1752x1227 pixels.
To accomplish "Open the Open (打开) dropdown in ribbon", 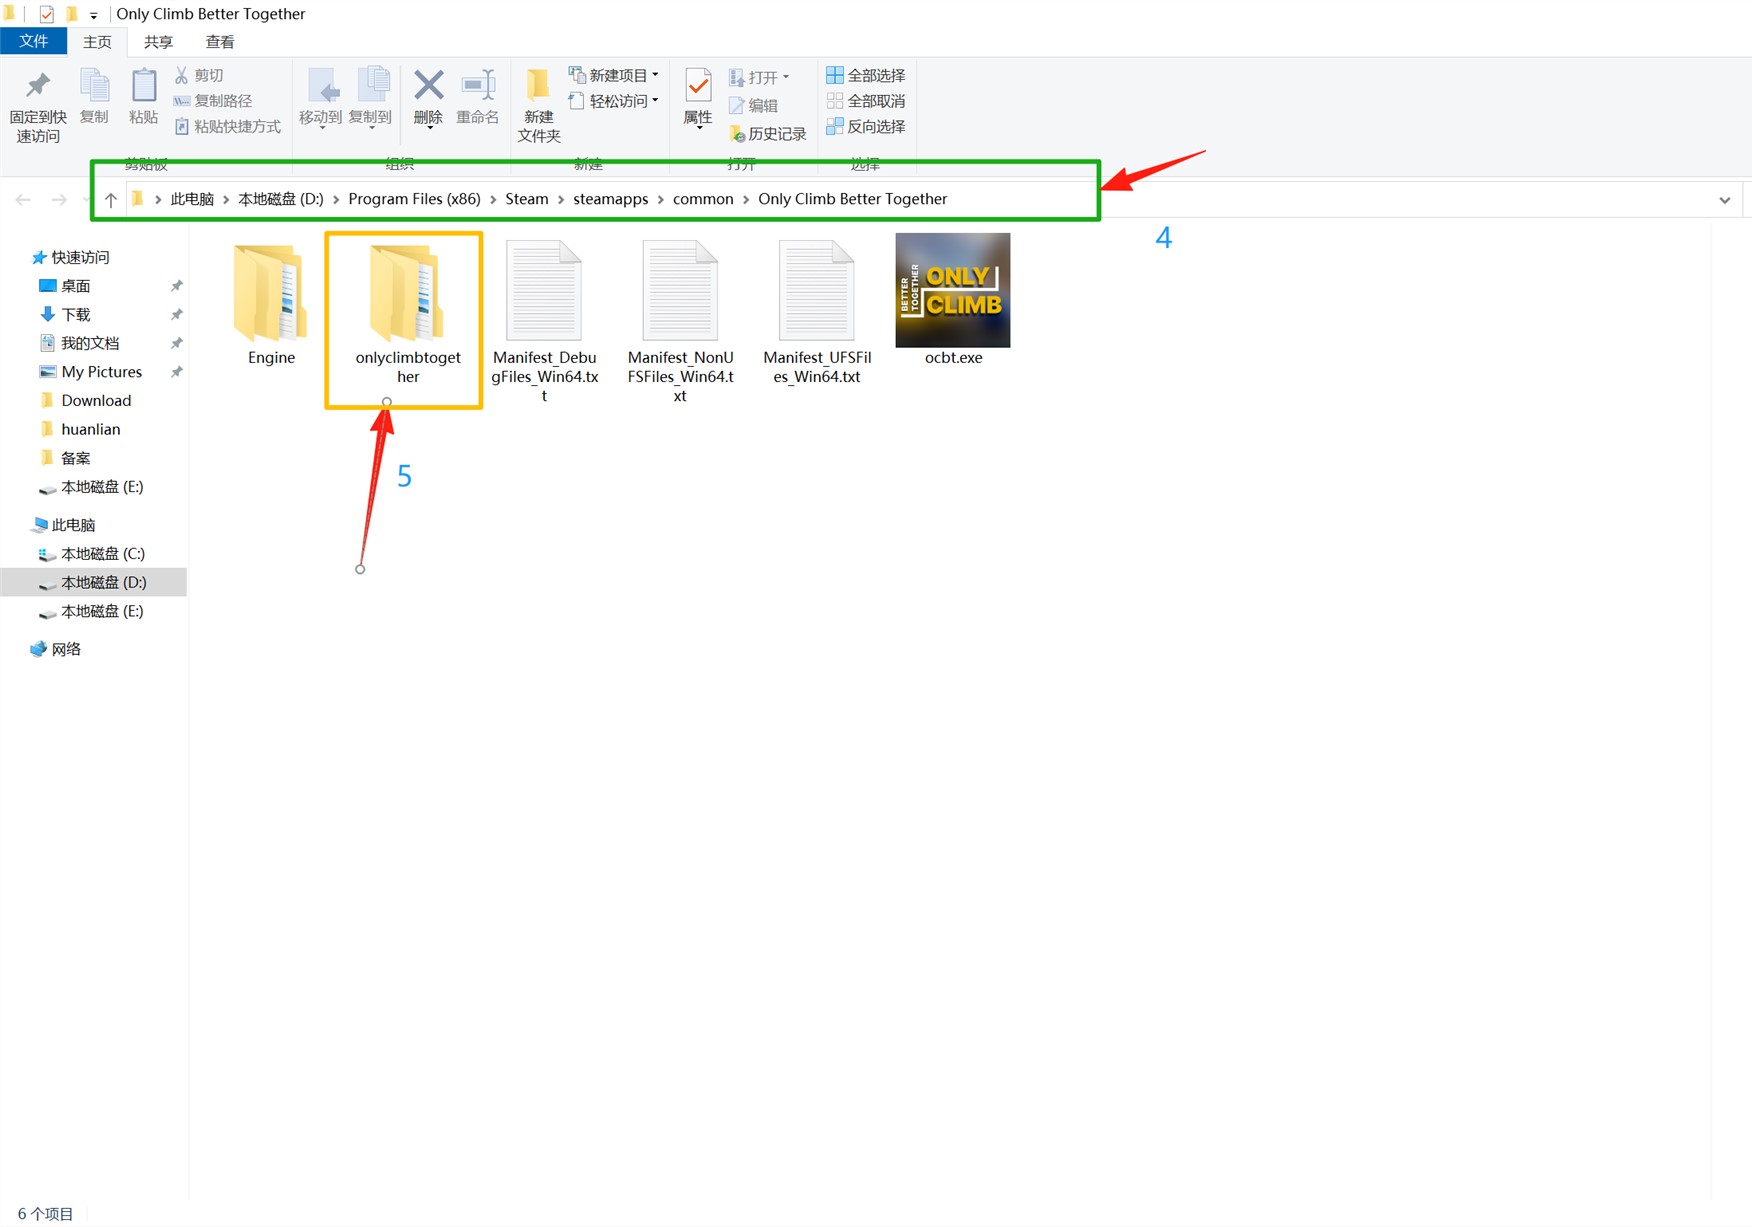I will [759, 77].
